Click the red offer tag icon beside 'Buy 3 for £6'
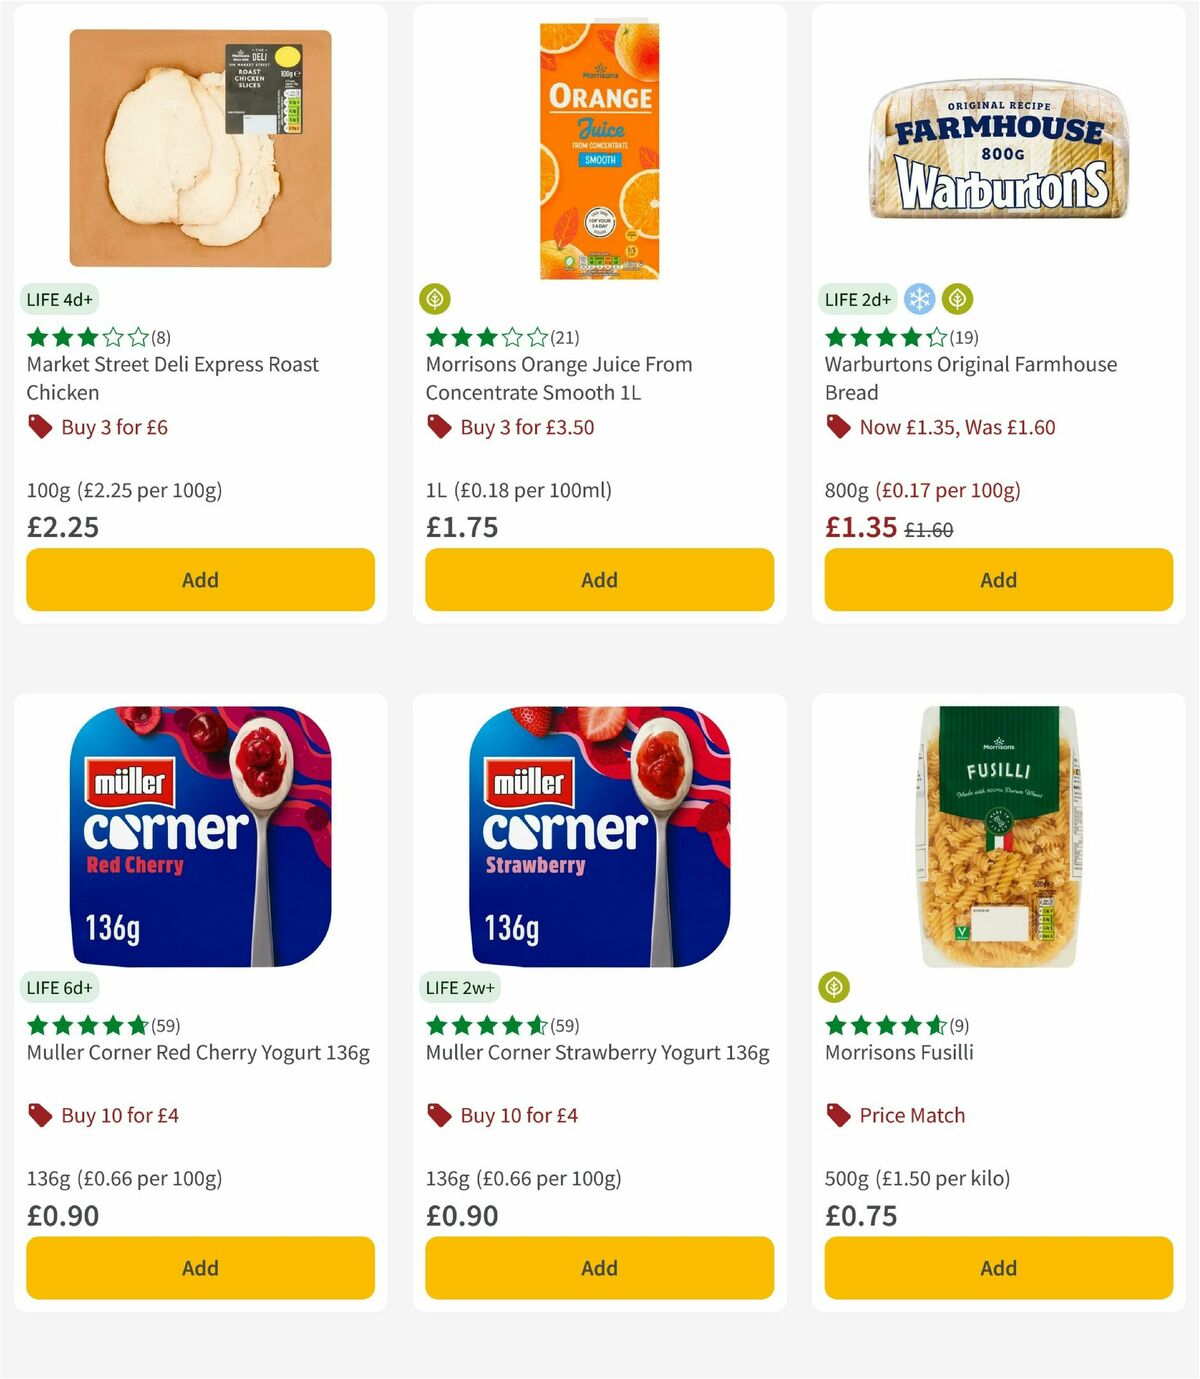 [39, 427]
